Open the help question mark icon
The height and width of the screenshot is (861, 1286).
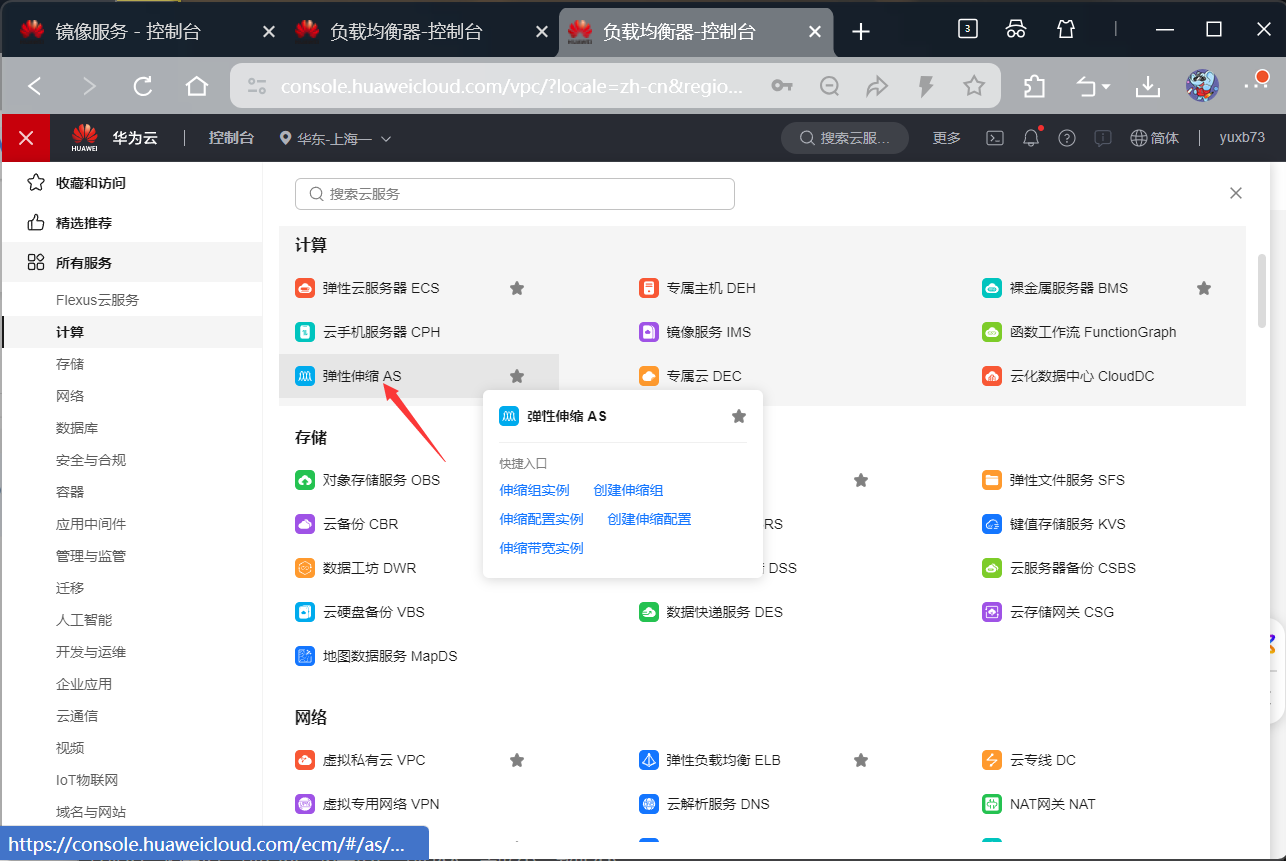tap(1067, 138)
